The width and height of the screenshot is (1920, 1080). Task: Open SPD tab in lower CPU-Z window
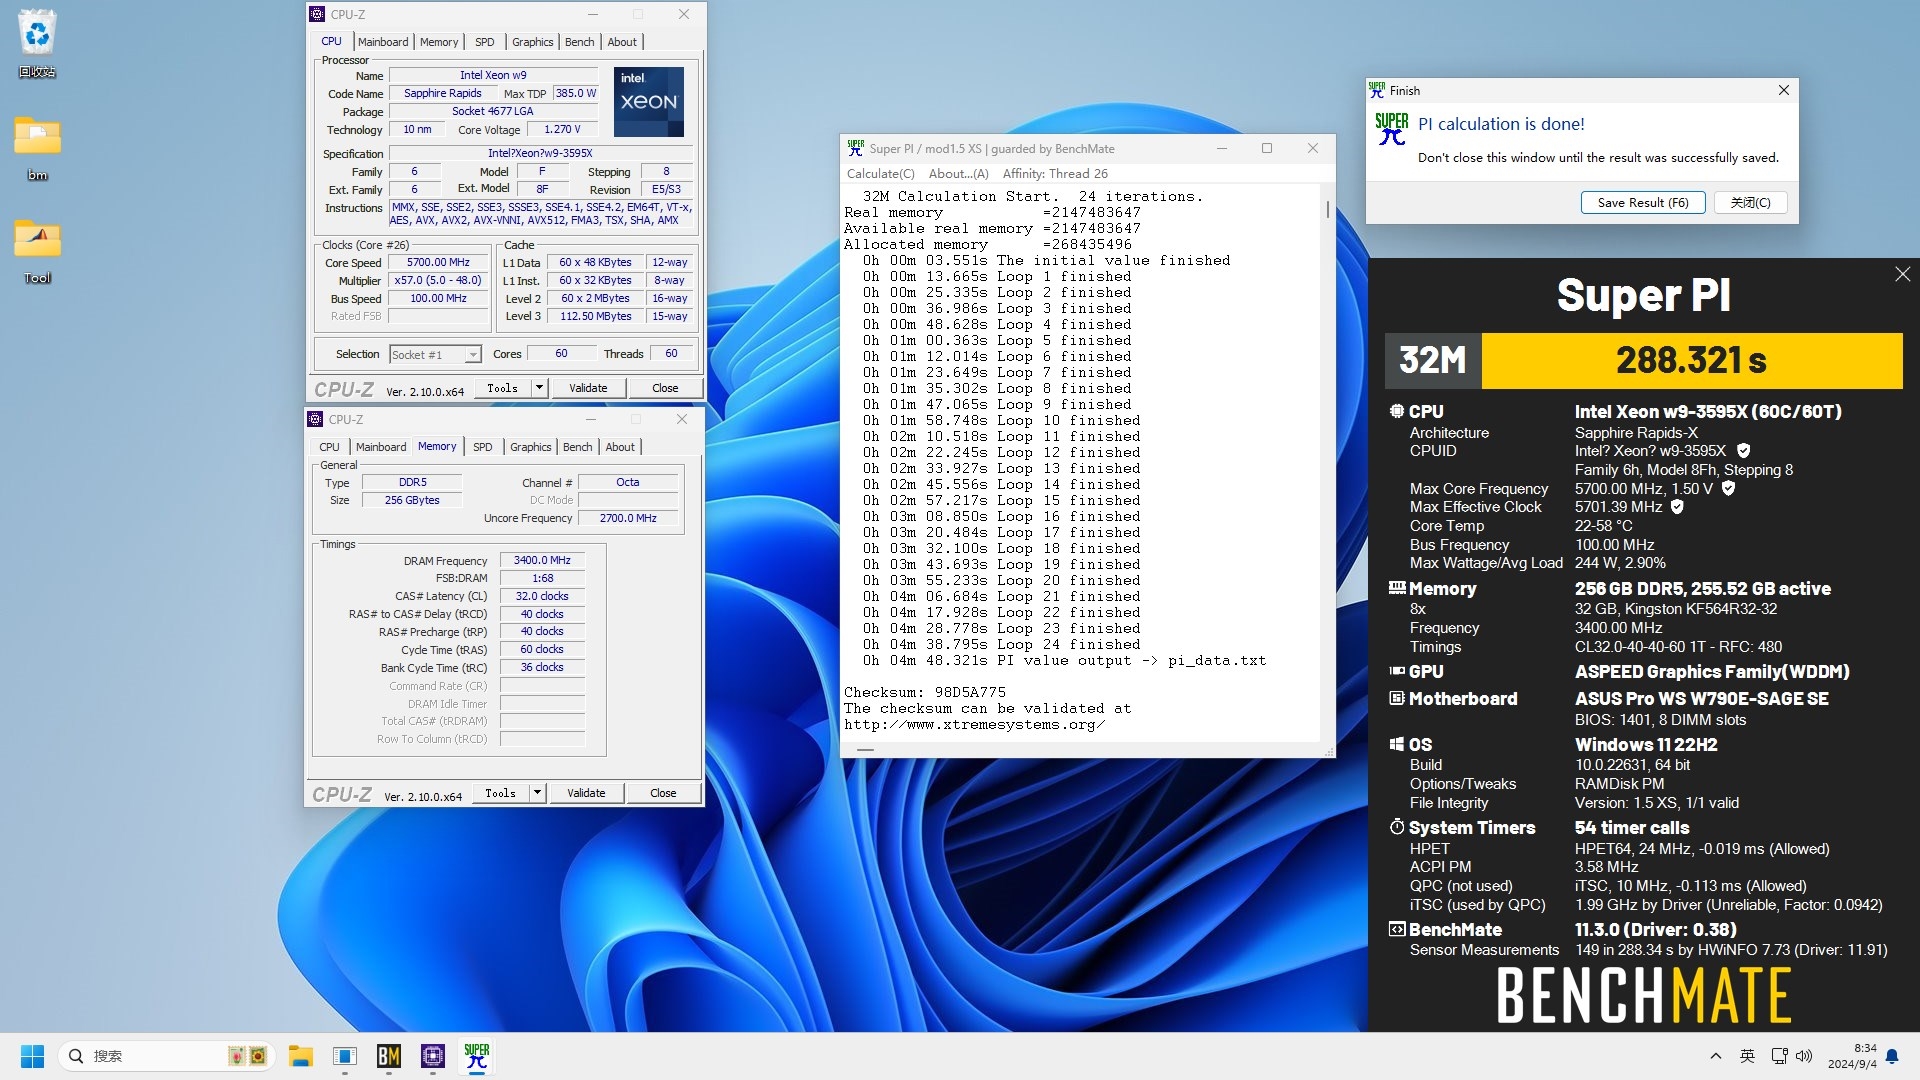pos(483,447)
